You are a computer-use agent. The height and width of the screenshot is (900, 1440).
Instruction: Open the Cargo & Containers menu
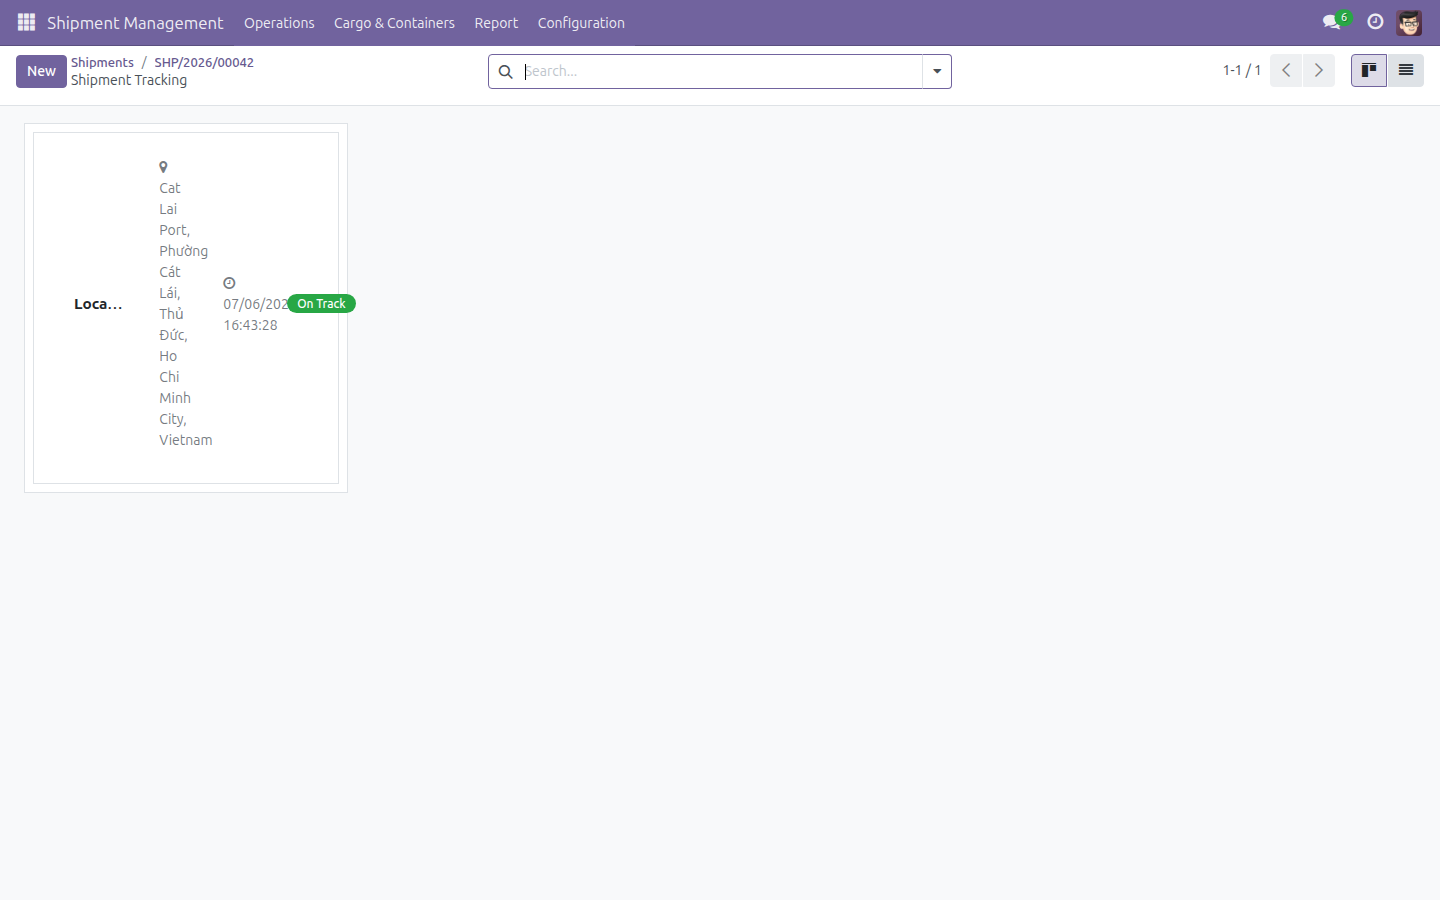point(394,23)
